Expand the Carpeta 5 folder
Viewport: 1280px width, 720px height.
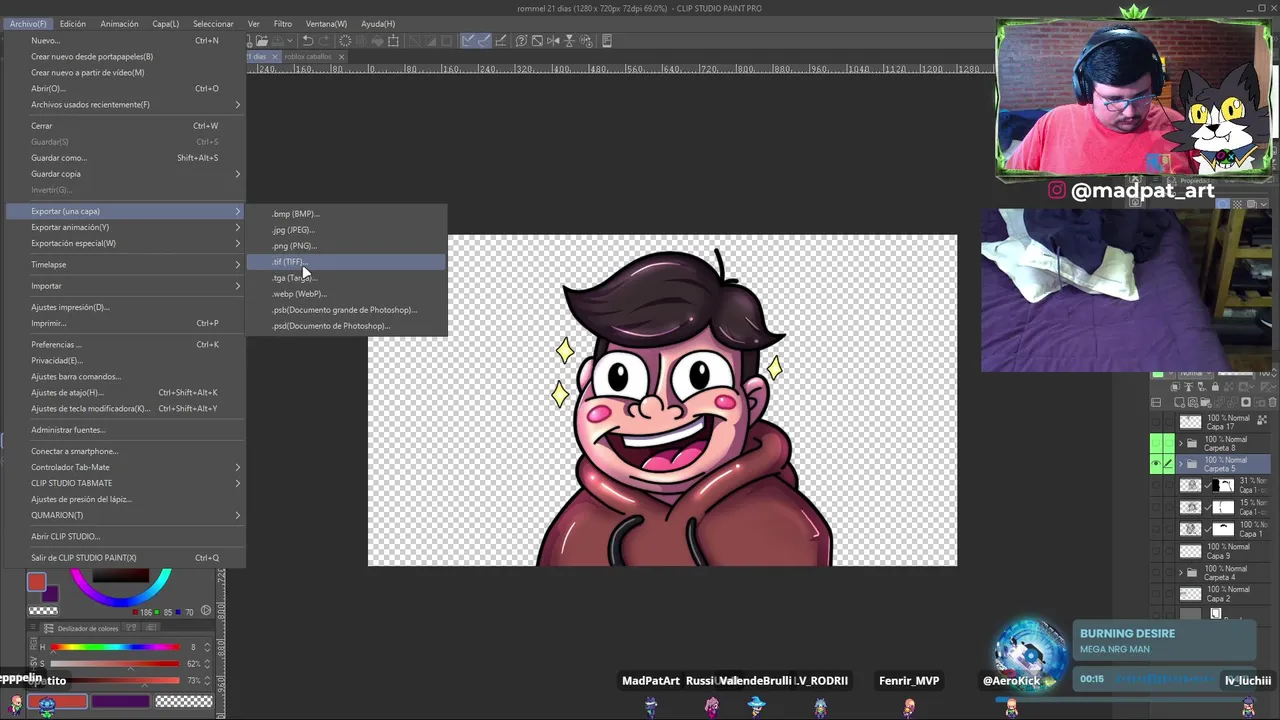point(1180,465)
